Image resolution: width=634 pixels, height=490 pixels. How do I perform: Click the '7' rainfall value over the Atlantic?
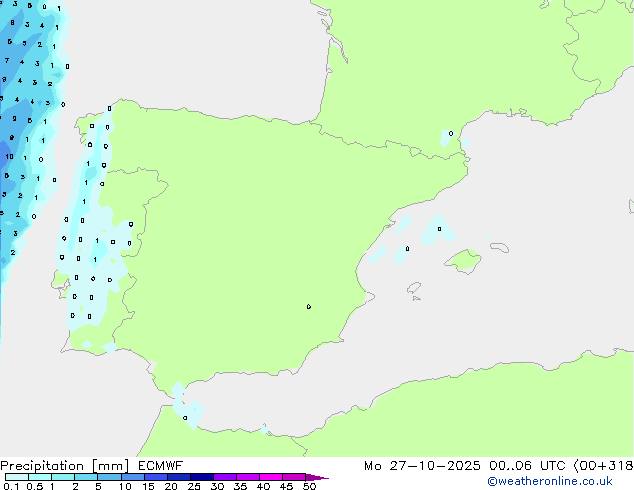click(x=7, y=61)
